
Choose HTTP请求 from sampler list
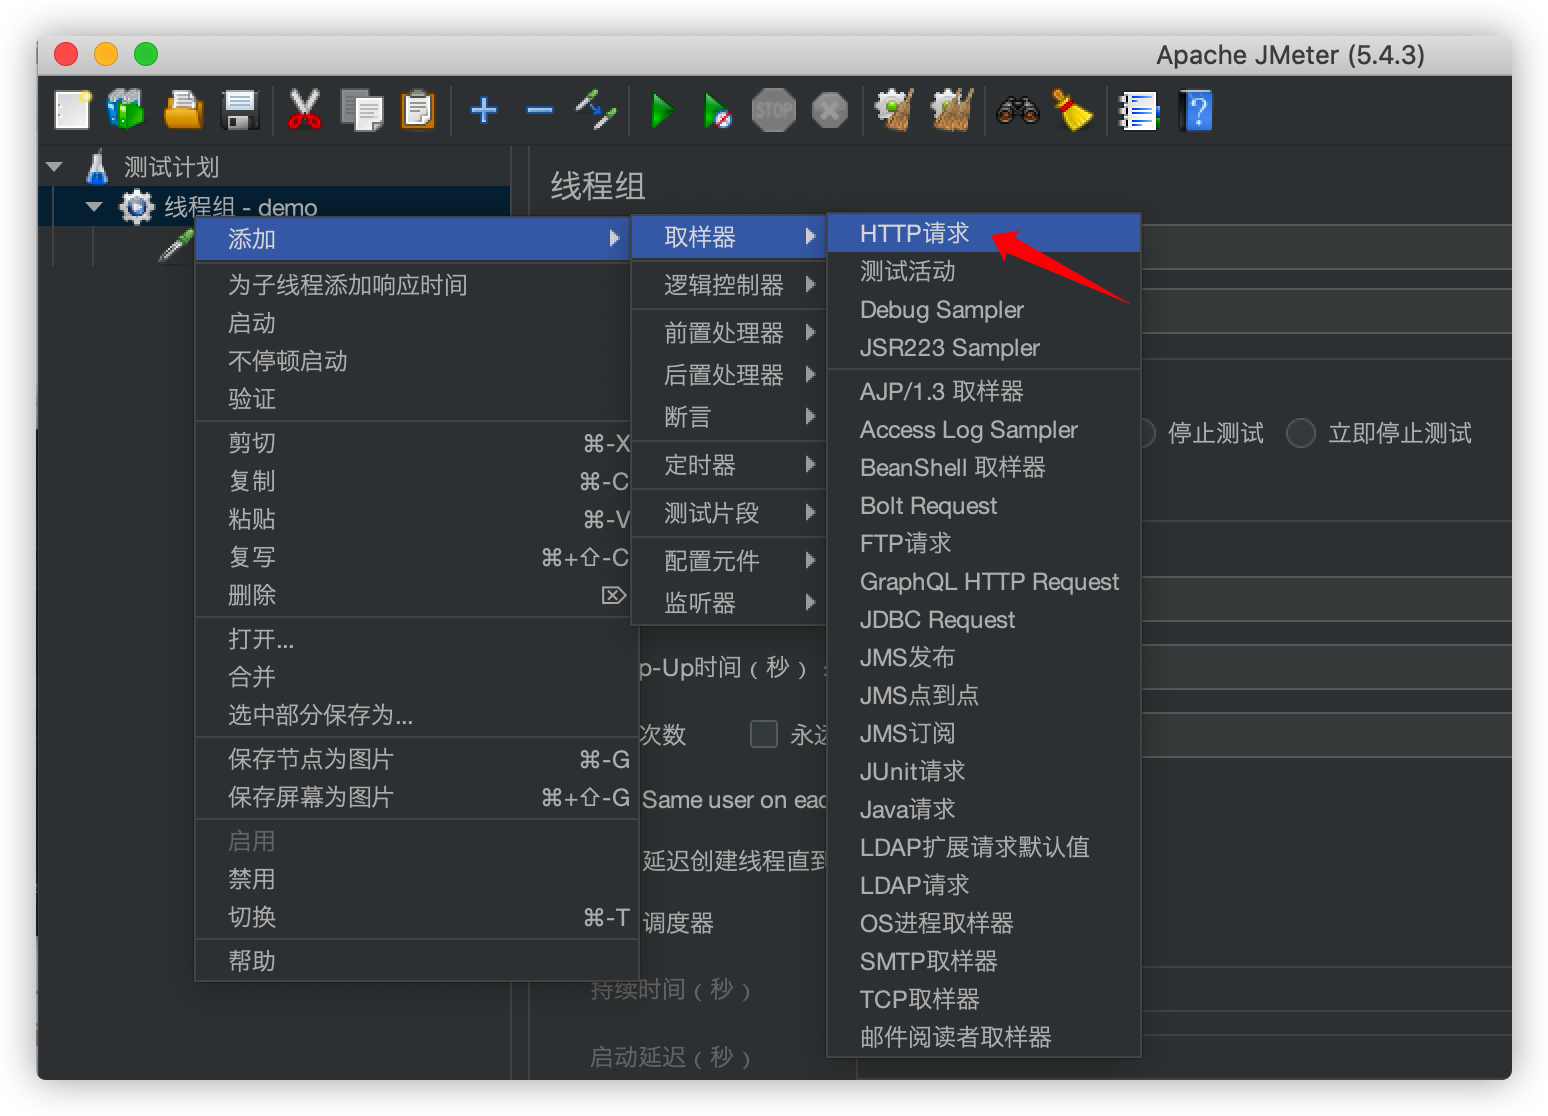coord(984,233)
